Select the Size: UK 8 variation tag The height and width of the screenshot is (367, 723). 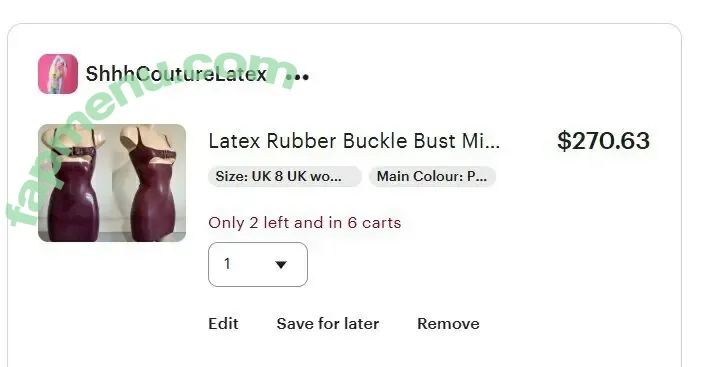284,177
